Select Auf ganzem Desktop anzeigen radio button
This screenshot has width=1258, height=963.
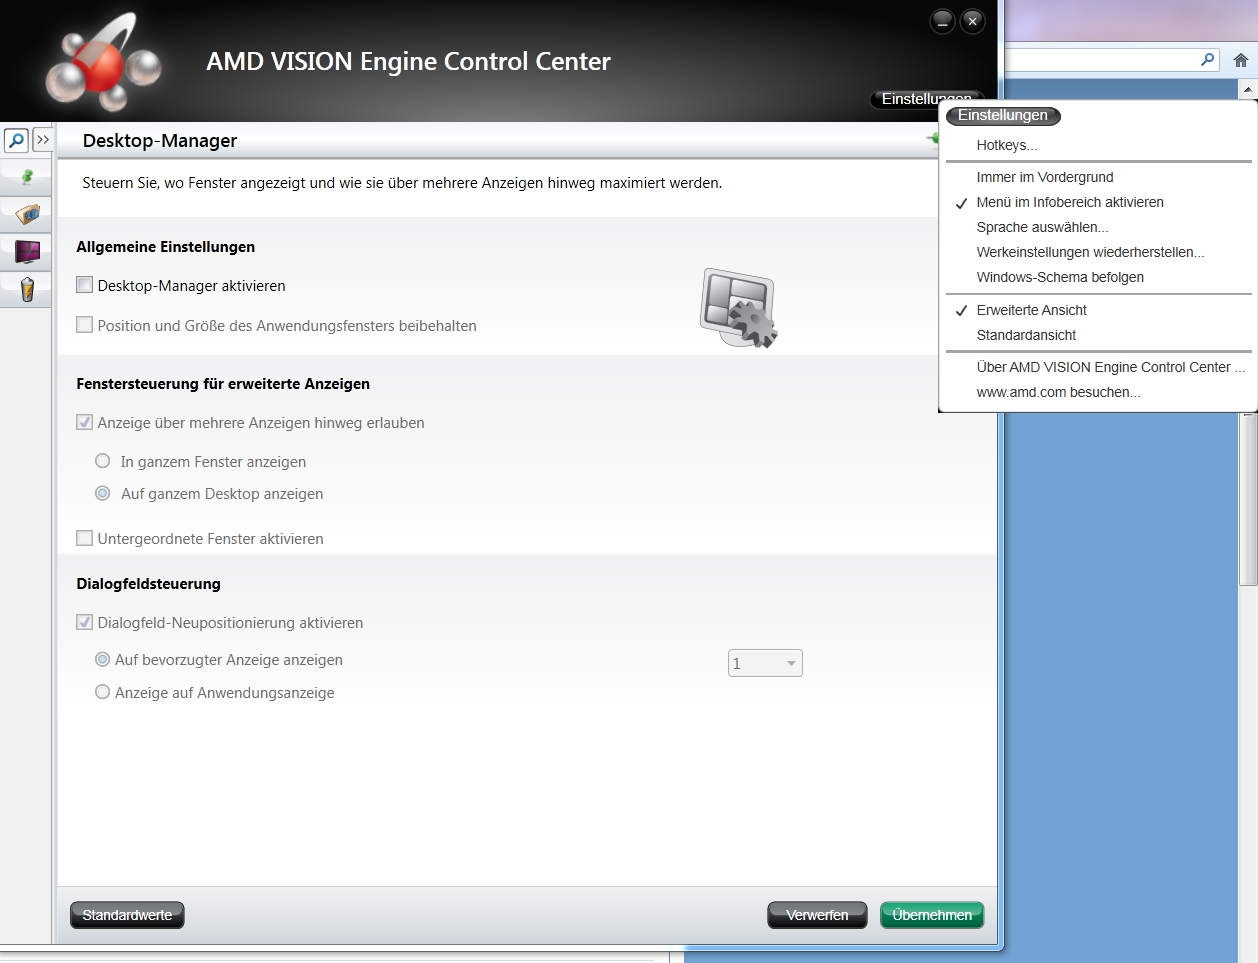pos(102,493)
